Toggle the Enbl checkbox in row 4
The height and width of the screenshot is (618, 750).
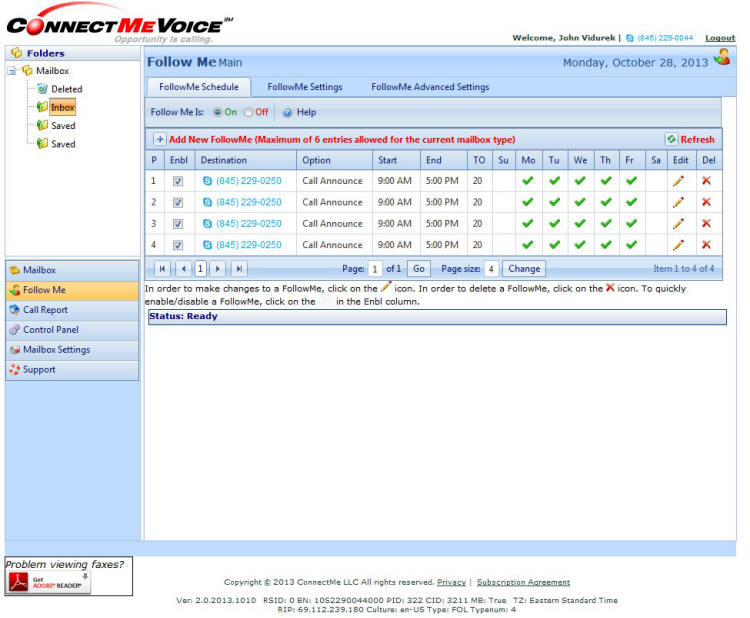(178, 245)
